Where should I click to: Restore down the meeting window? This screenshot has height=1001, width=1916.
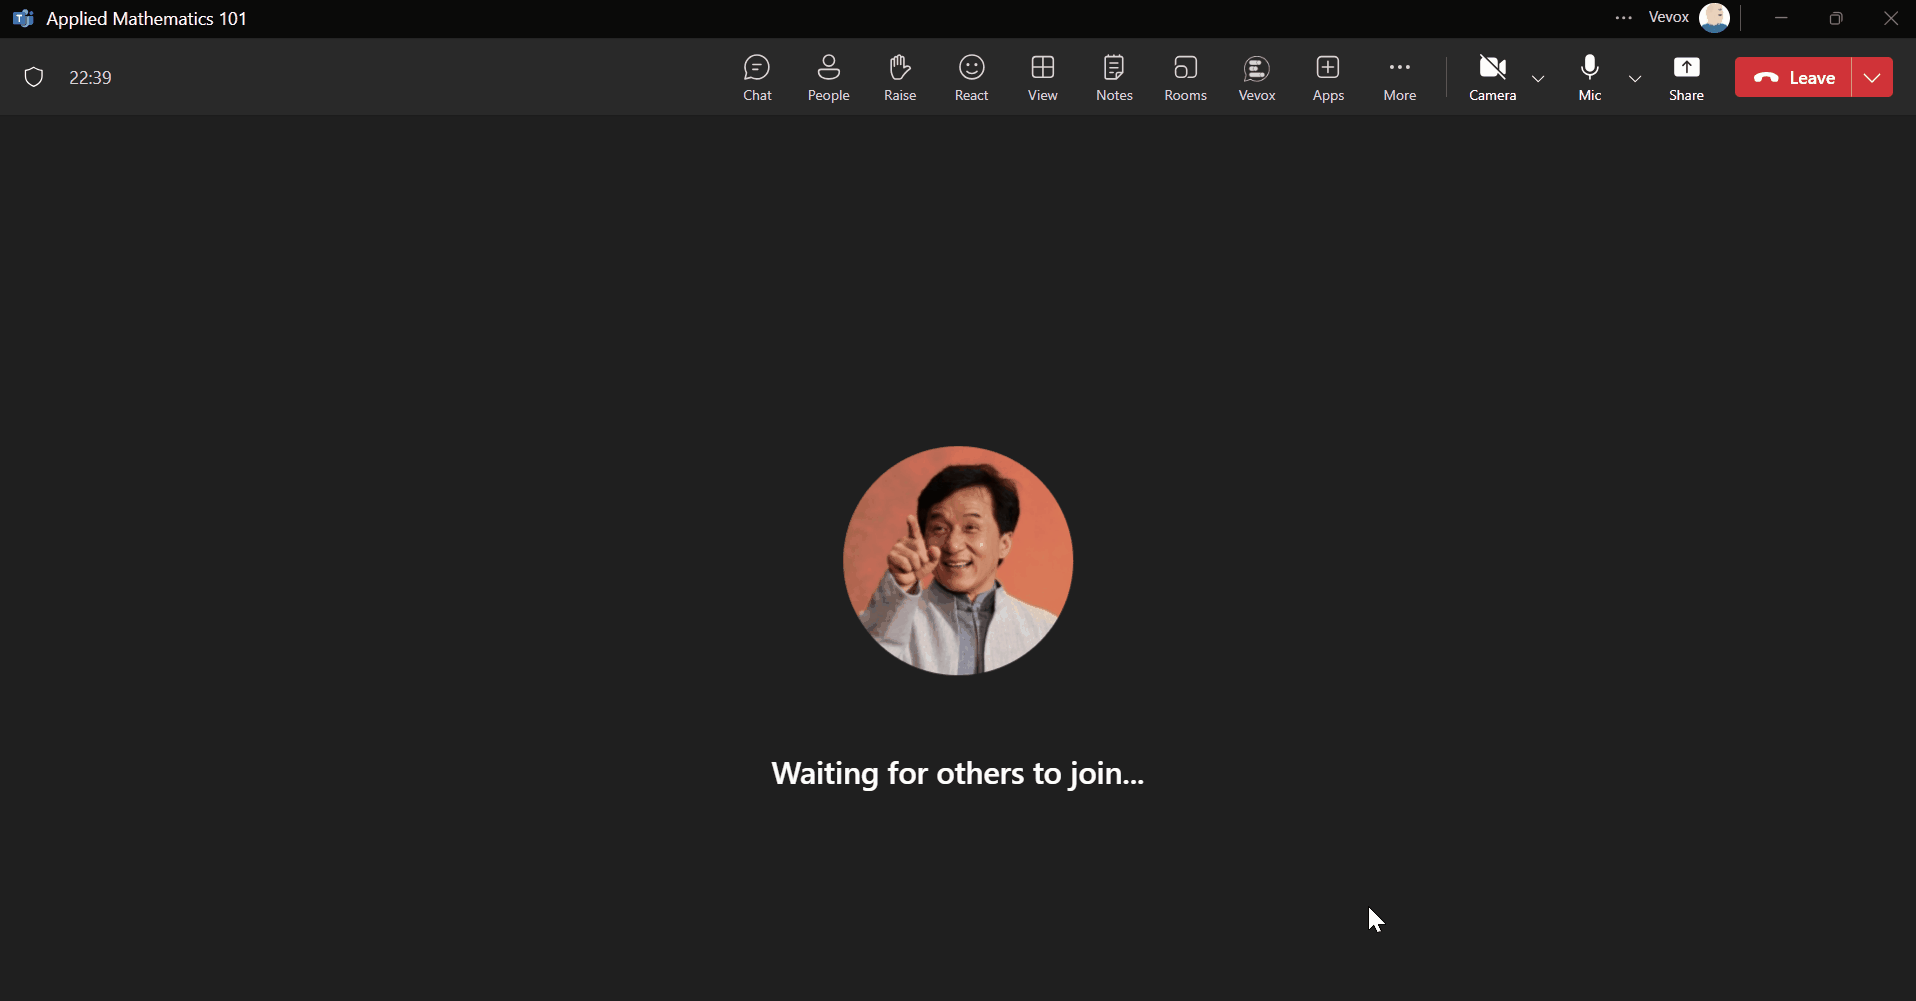tap(1836, 18)
